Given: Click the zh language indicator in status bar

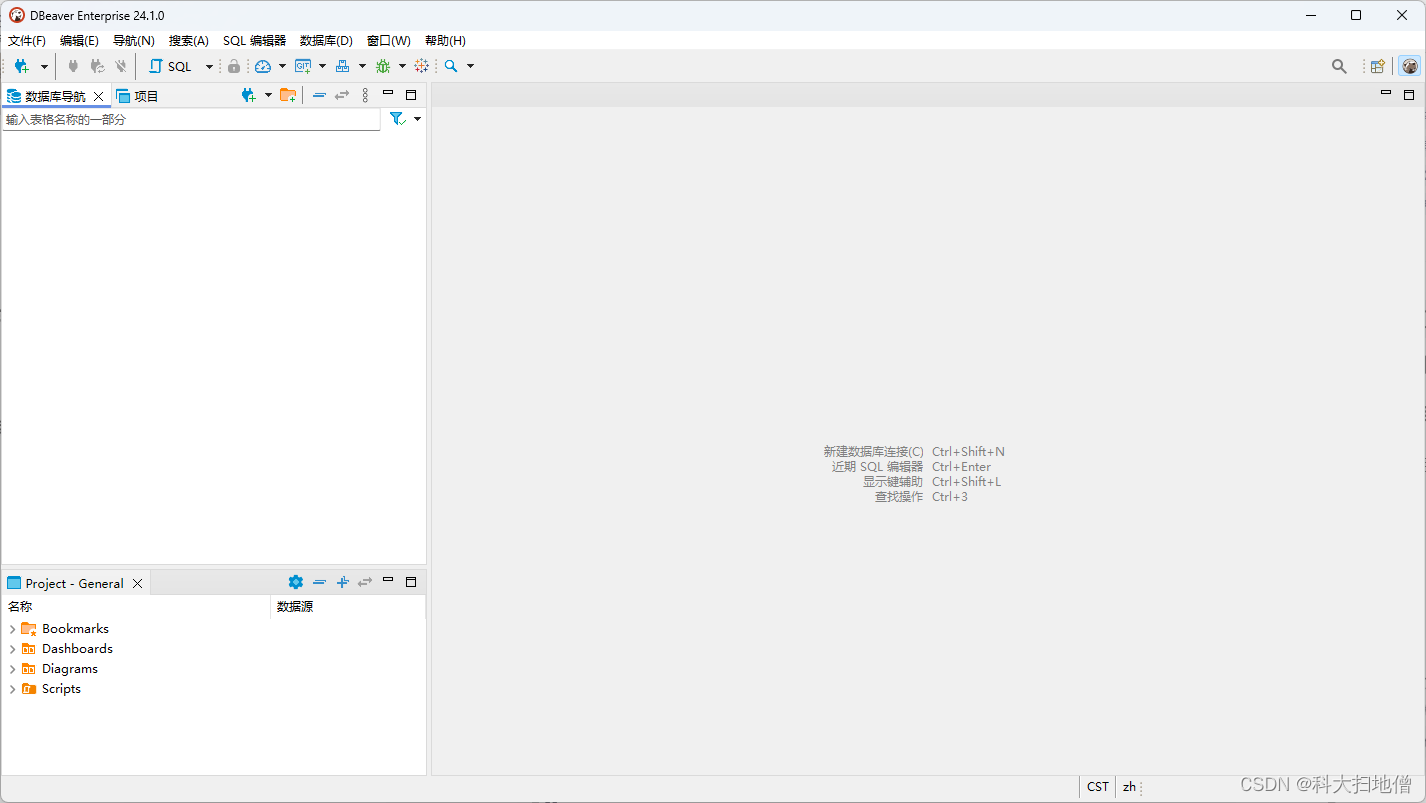Looking at the screenshot, I should (x=1129, y=787).
